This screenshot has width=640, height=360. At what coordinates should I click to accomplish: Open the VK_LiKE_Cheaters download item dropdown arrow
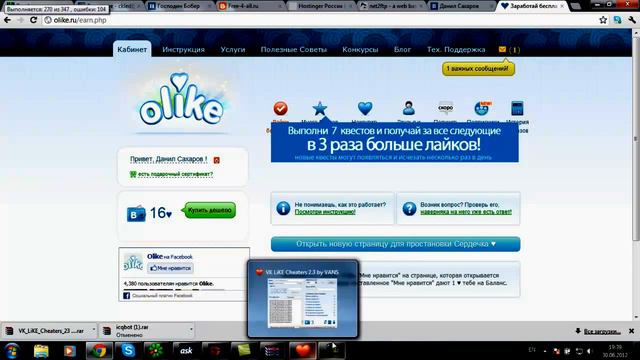93,329
